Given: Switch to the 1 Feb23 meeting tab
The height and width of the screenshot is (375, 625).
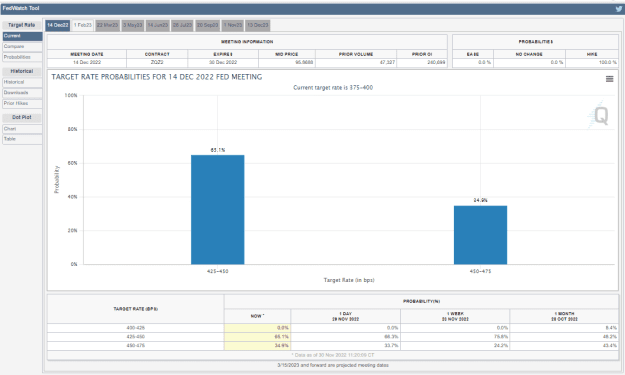Looking at the screenshot, I should coord(83,25).
